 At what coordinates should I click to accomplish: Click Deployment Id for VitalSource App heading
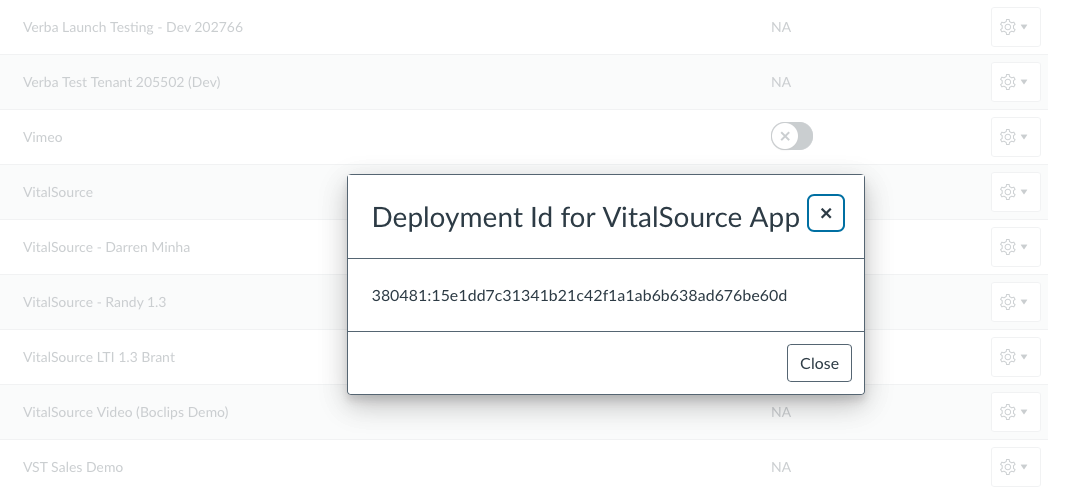586,217
